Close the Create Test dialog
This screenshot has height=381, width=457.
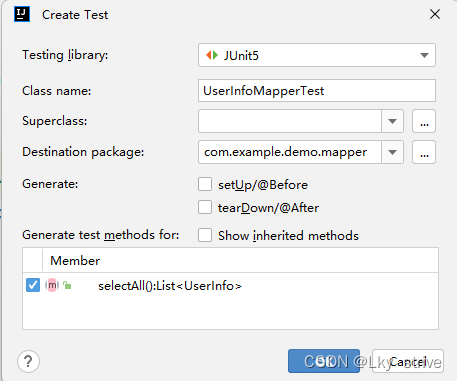pos(435,14)
